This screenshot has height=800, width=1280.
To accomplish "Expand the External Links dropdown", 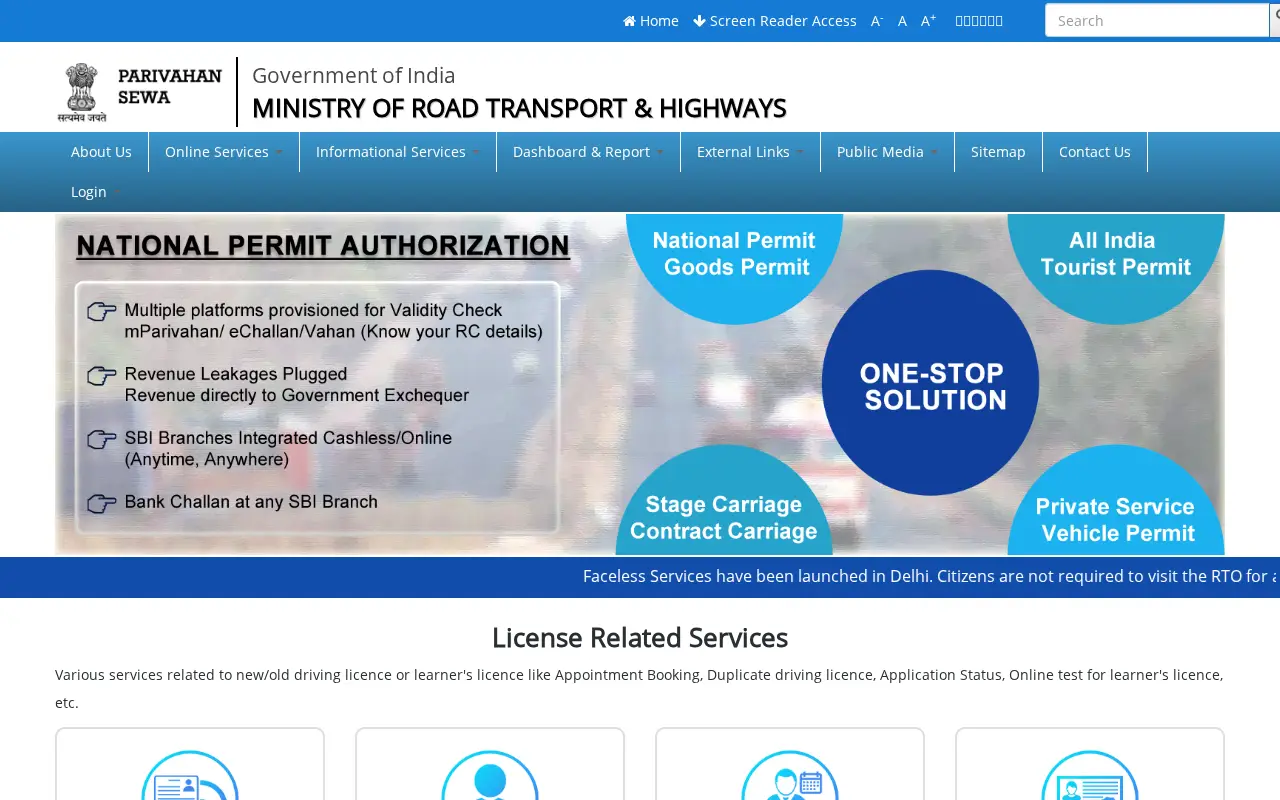I will [750, 152].
